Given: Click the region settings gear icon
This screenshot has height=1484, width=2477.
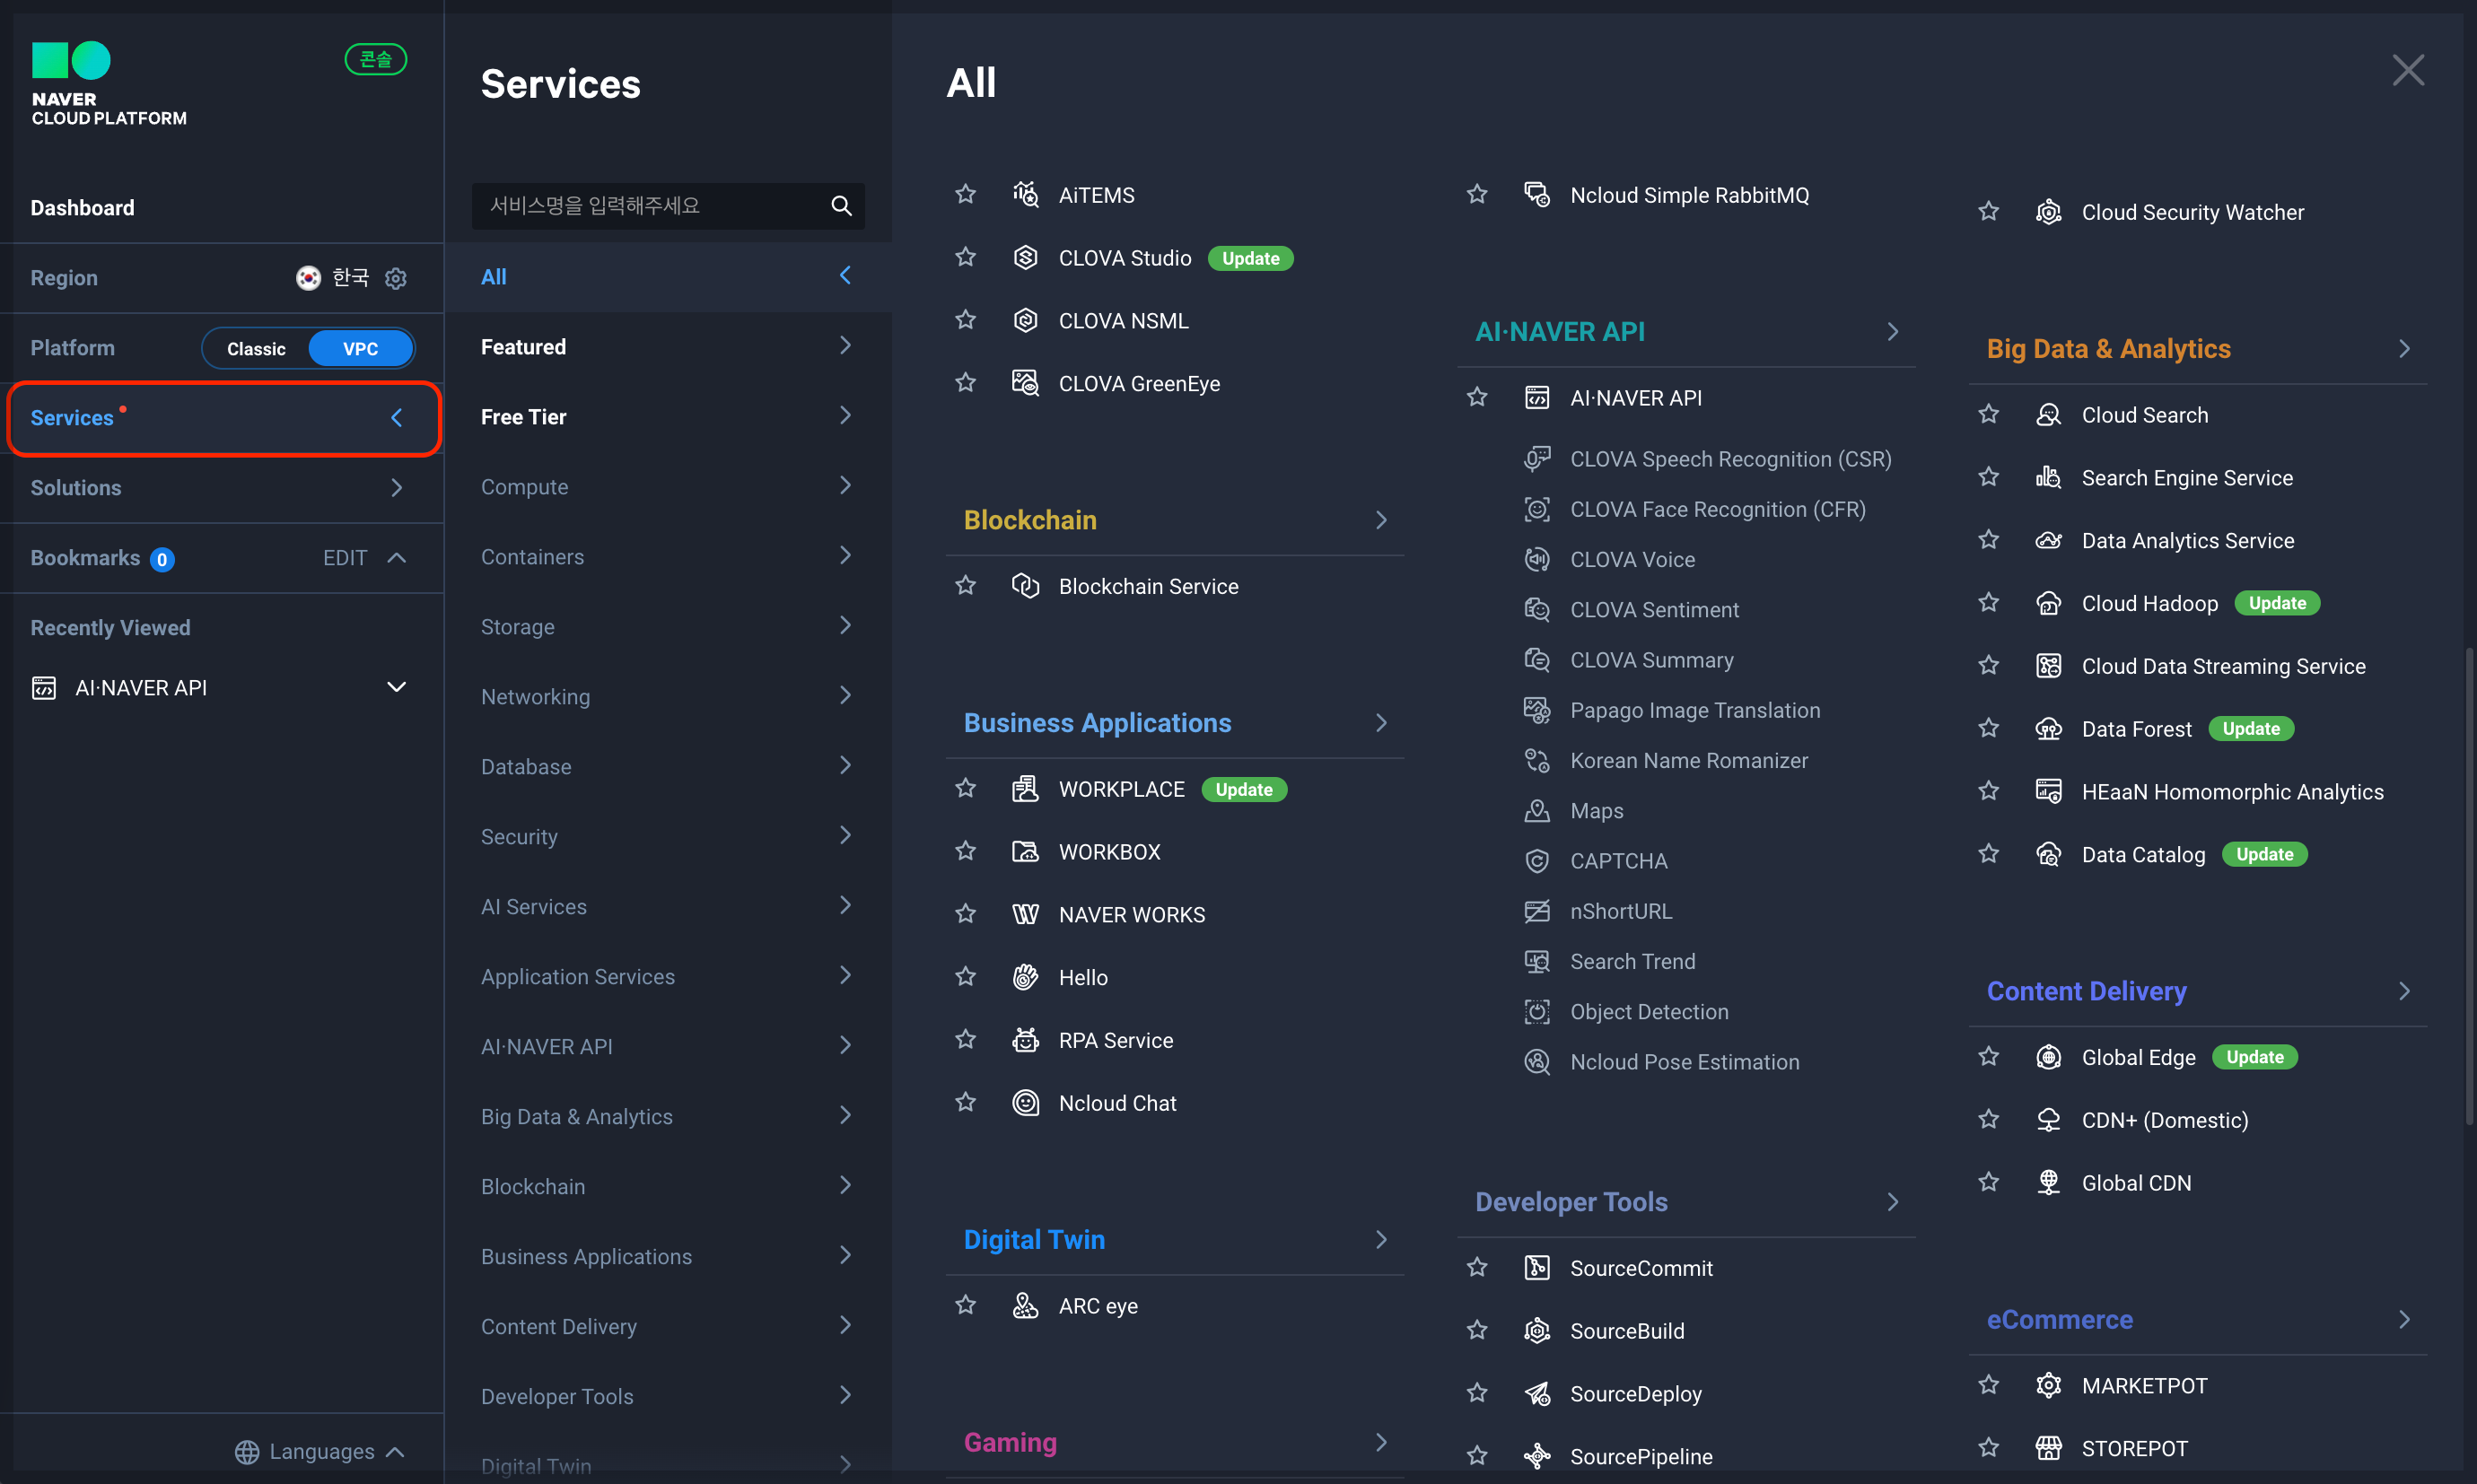Looking at the screenshot, I should point(396,278).
